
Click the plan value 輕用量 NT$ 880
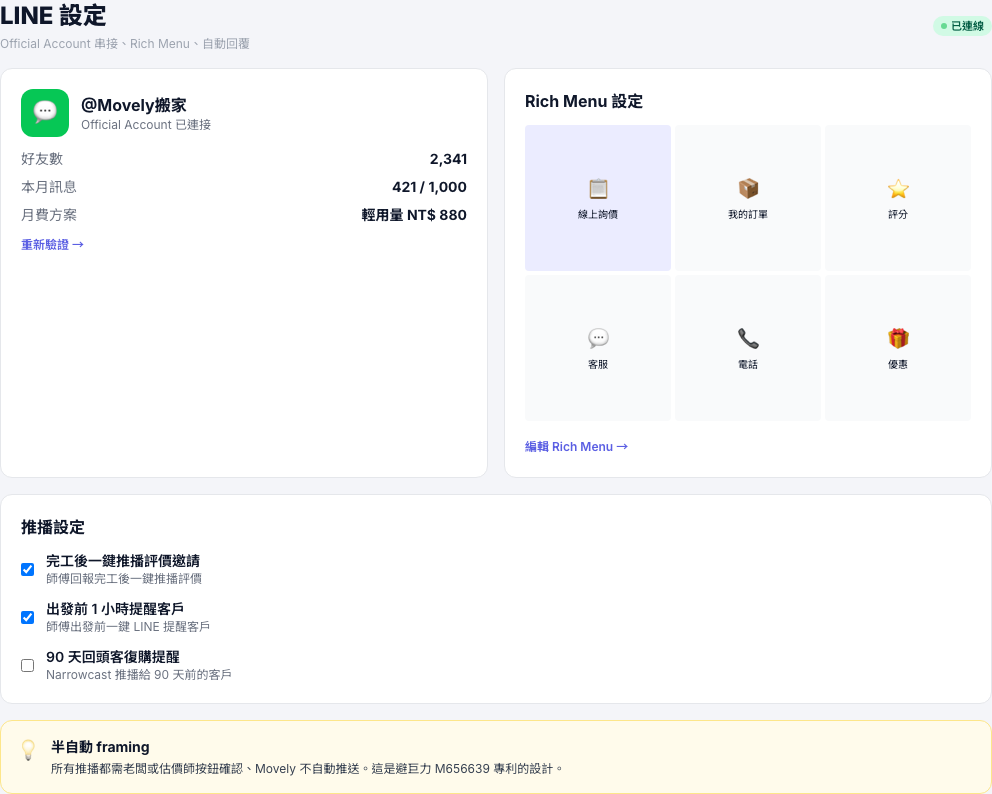click(x=414, y=214)
